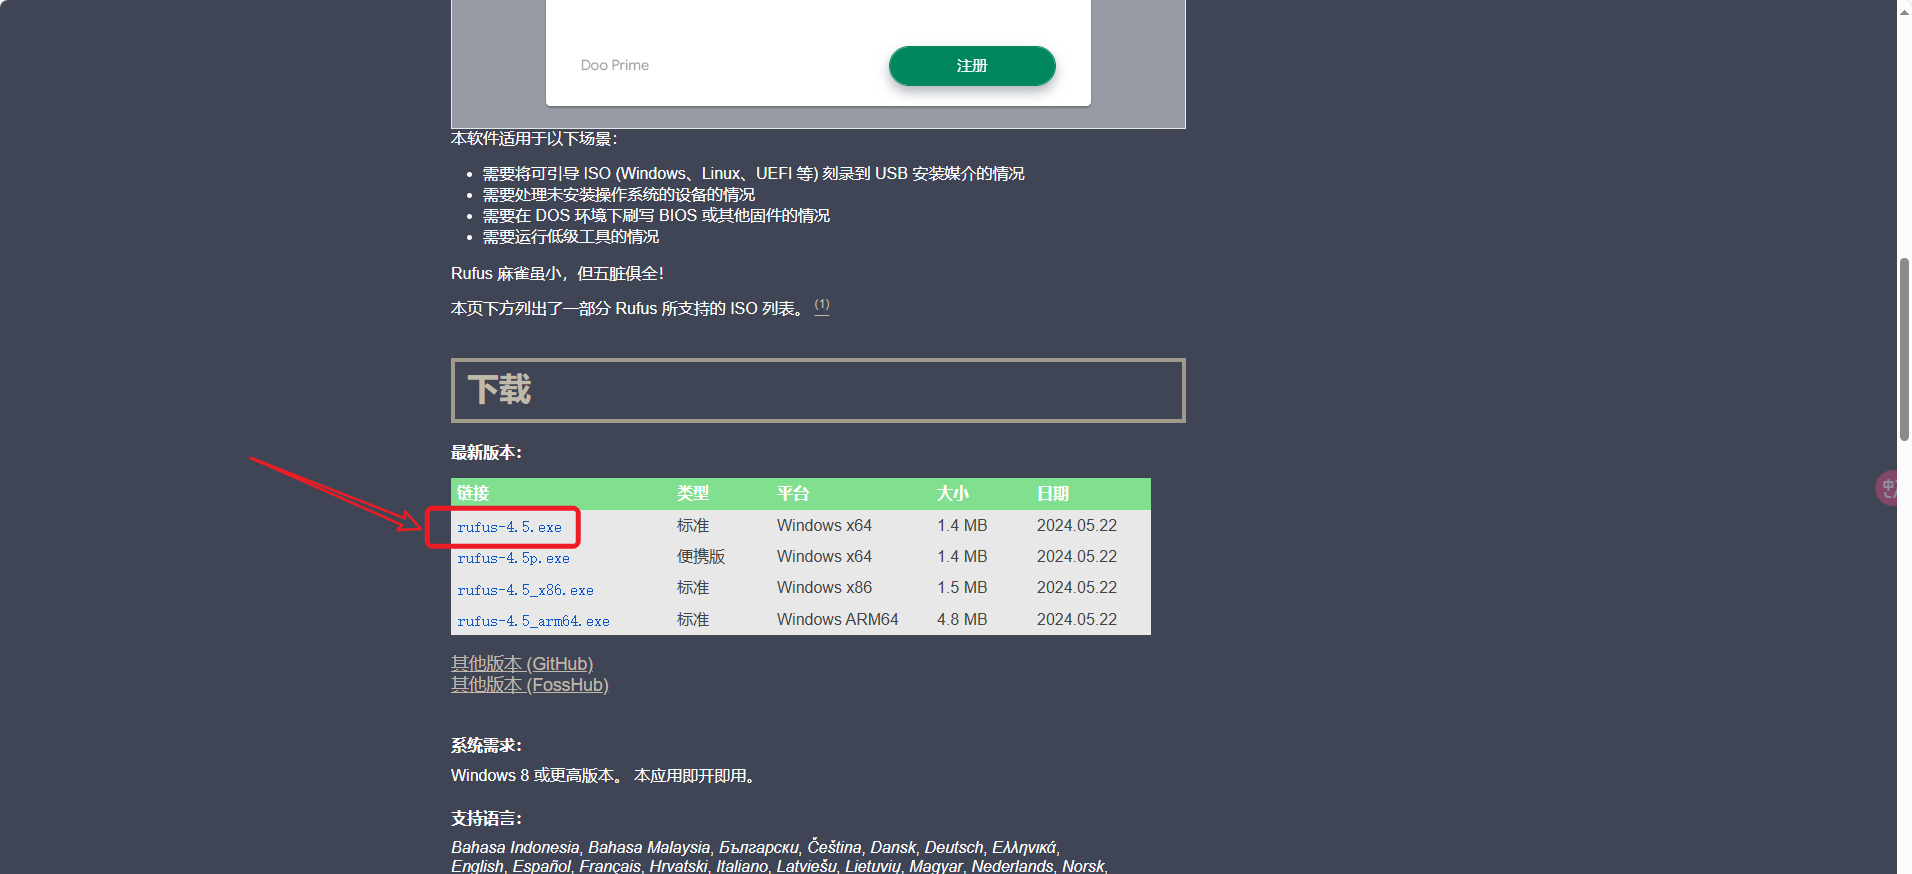1912x874 pixels.
Task: Click the bullet about 运行低级工具
Action: (x=571, y=237)
